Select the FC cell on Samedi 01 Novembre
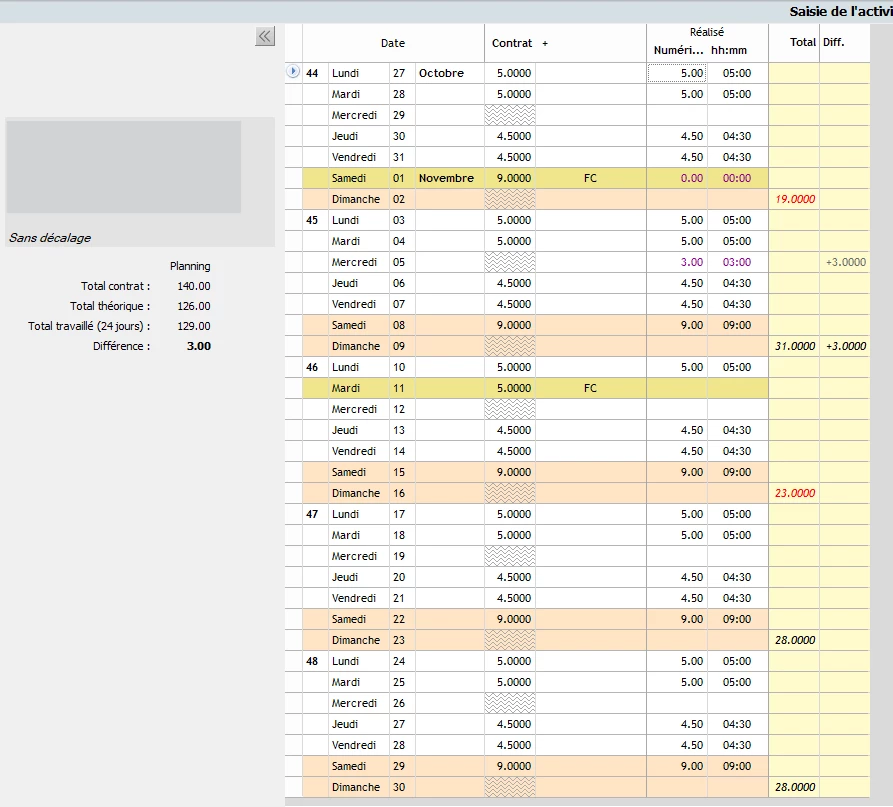The height and width of the screenshot is (807, 893). [591, 178]
